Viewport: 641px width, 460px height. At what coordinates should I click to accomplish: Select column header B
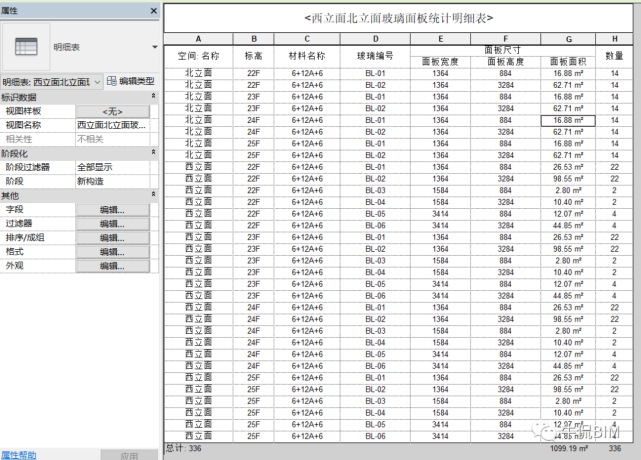pyautogui.click(x=253, y=39)
